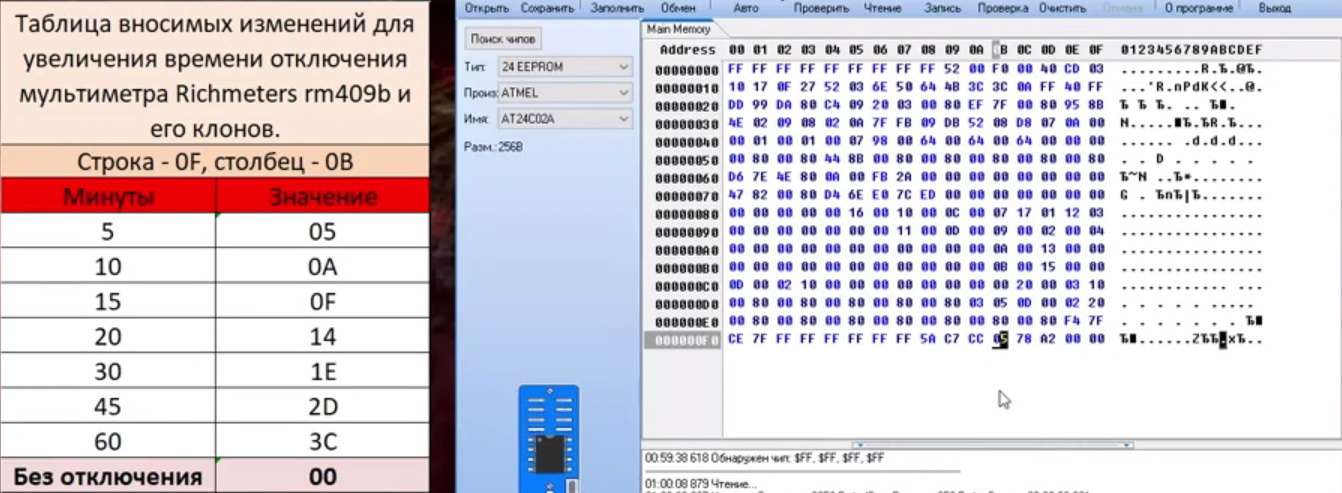Click value 00 beside Без отключения
1342x493 pixels.
[x=323, y=477]
